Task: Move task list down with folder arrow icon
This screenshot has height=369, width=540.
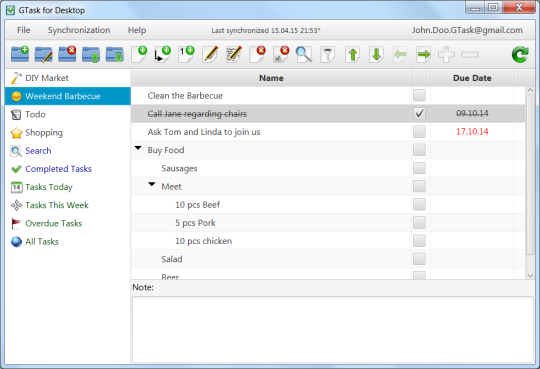Action: [115, 54]
